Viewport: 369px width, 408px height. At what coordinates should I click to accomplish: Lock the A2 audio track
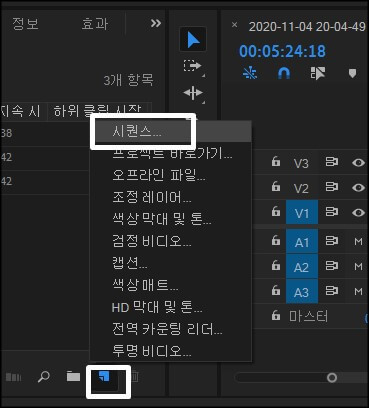click(276, 265)
